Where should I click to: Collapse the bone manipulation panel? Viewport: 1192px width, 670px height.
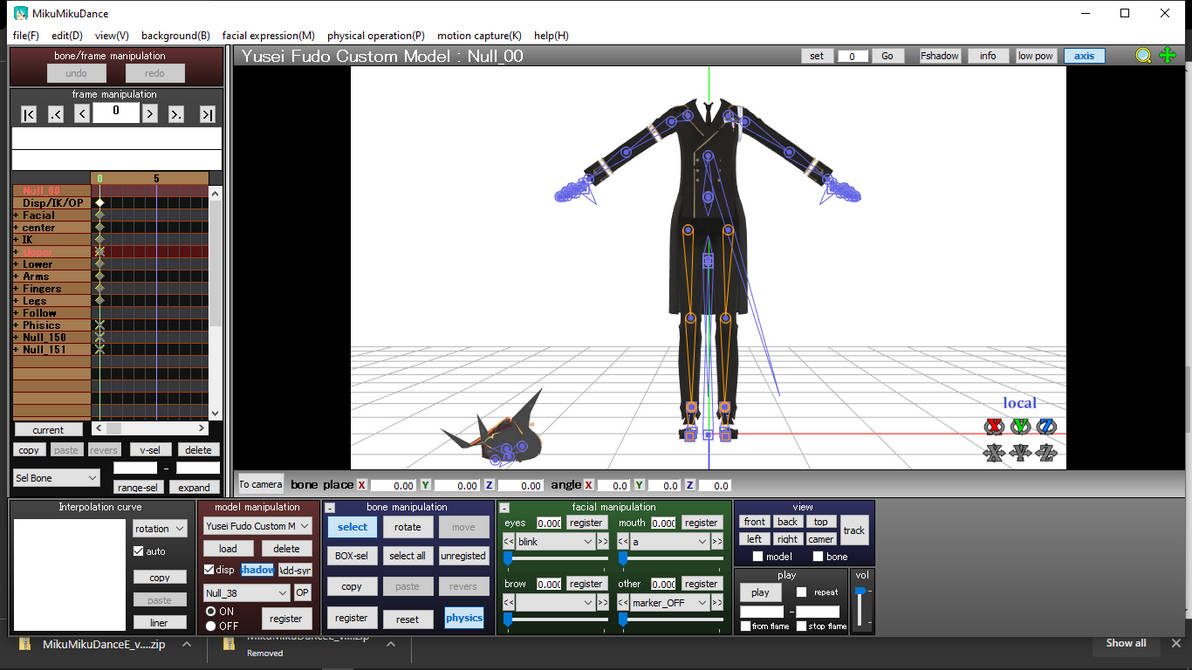tap(330, 507)
